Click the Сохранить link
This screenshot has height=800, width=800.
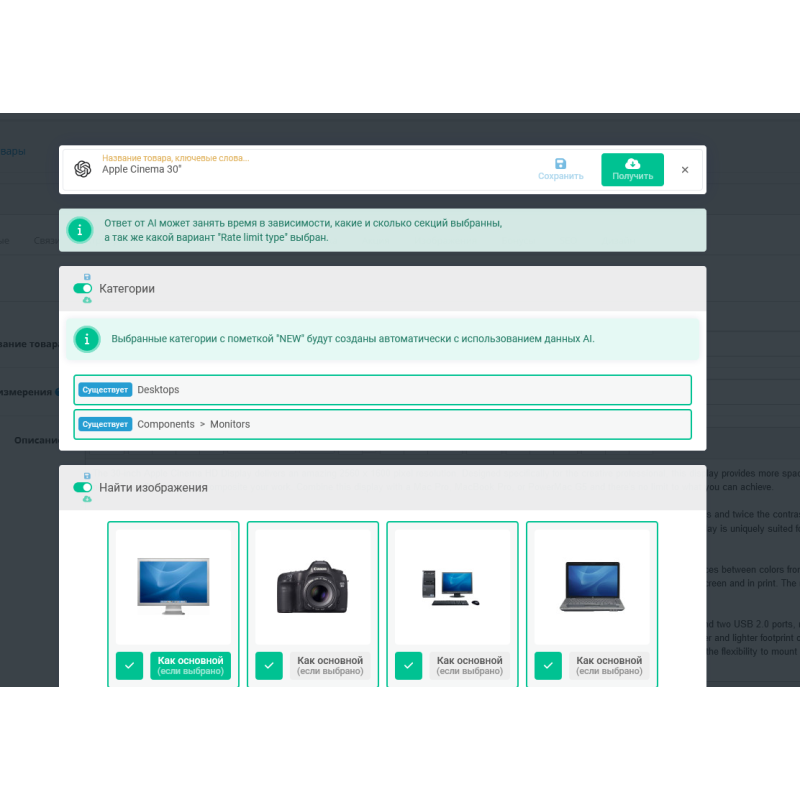click(560, 175)
